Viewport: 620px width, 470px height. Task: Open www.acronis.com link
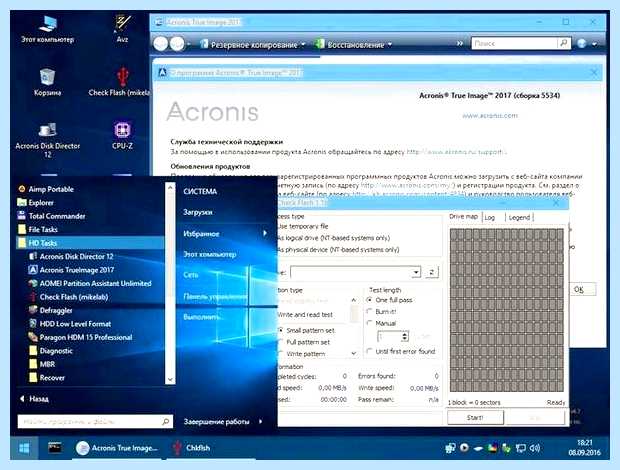click(x=490, y=115)
